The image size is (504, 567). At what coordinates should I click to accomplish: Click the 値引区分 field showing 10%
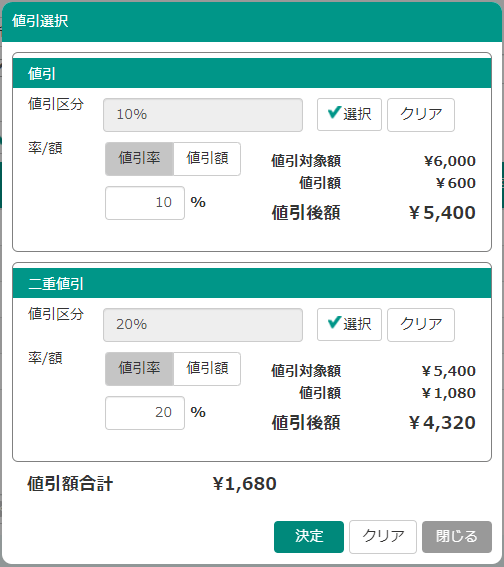point(203,115)
